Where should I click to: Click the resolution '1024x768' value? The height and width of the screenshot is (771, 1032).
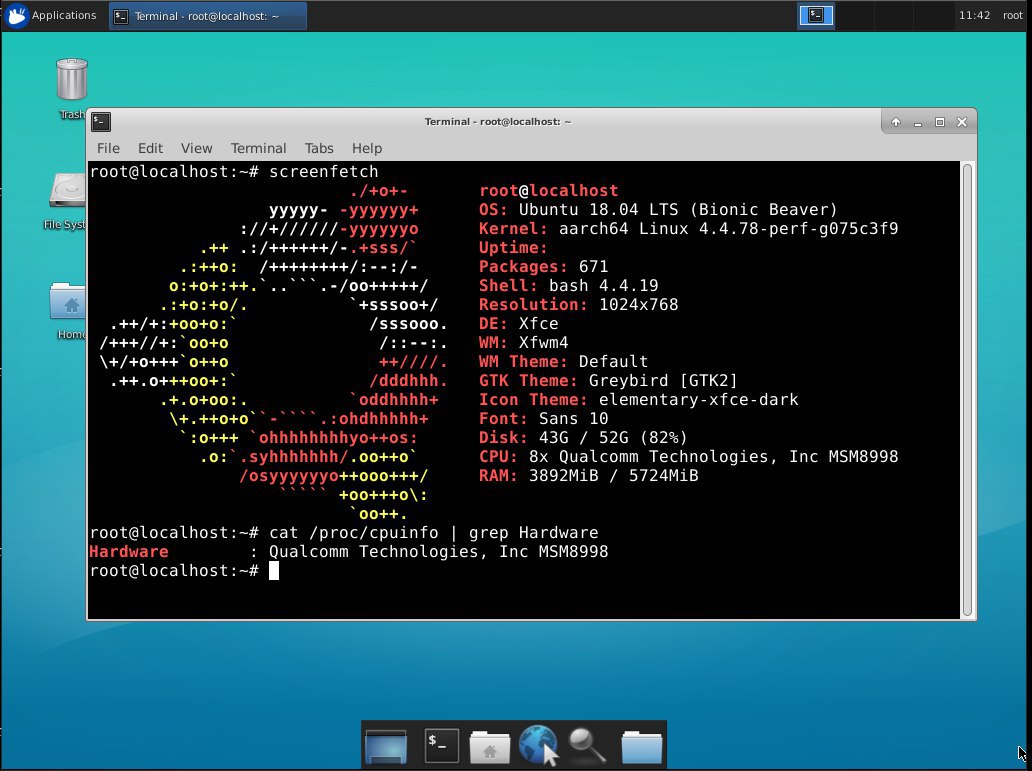tap(638, 305)
